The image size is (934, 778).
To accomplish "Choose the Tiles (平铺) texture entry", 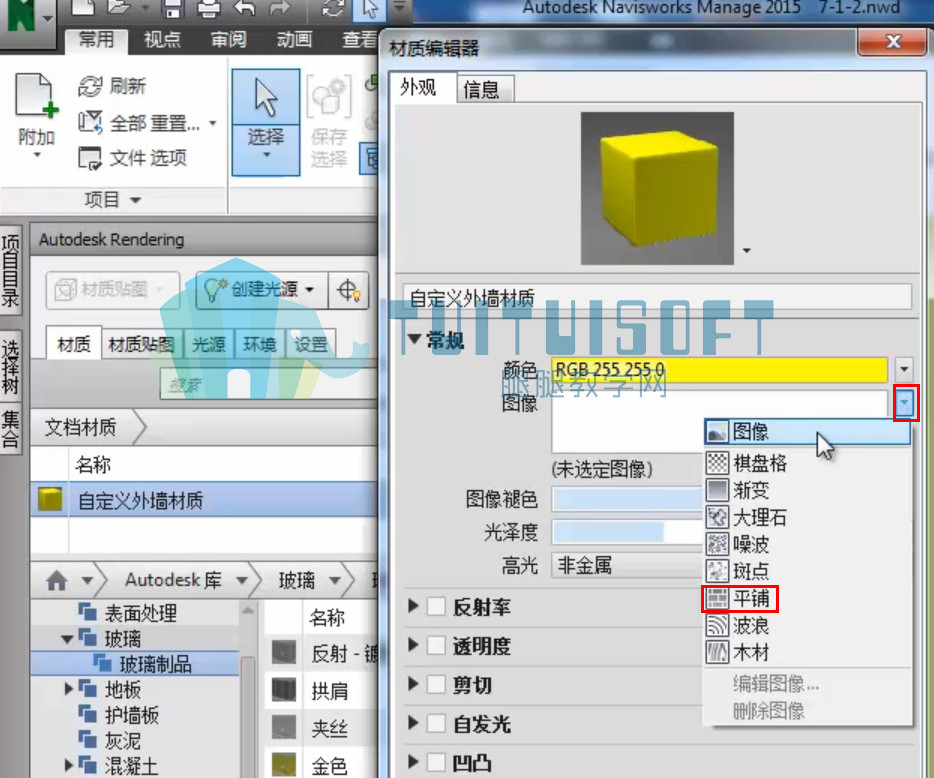I will pos(740,598).
